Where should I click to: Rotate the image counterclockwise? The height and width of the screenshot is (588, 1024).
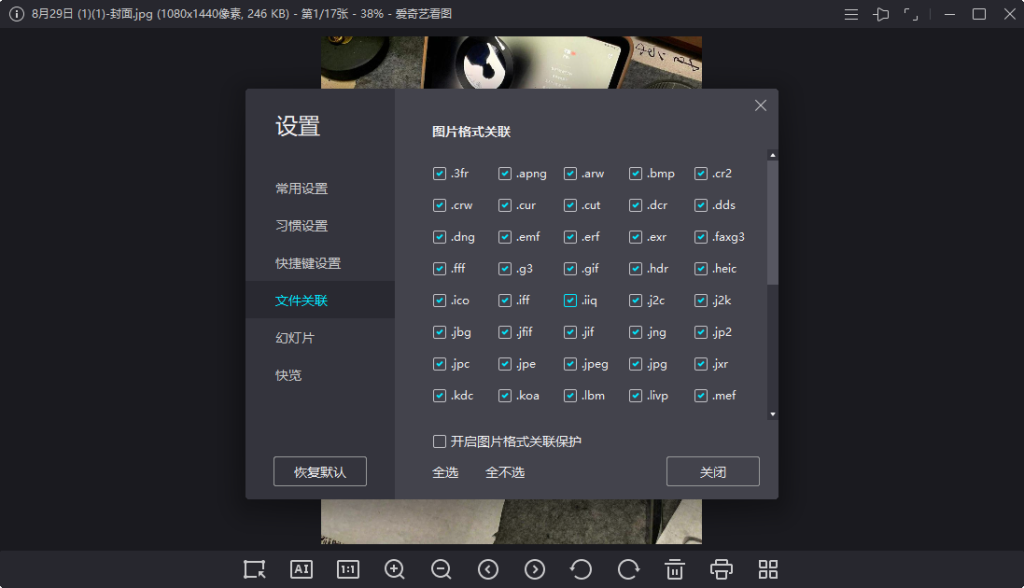tap(581, 568)
